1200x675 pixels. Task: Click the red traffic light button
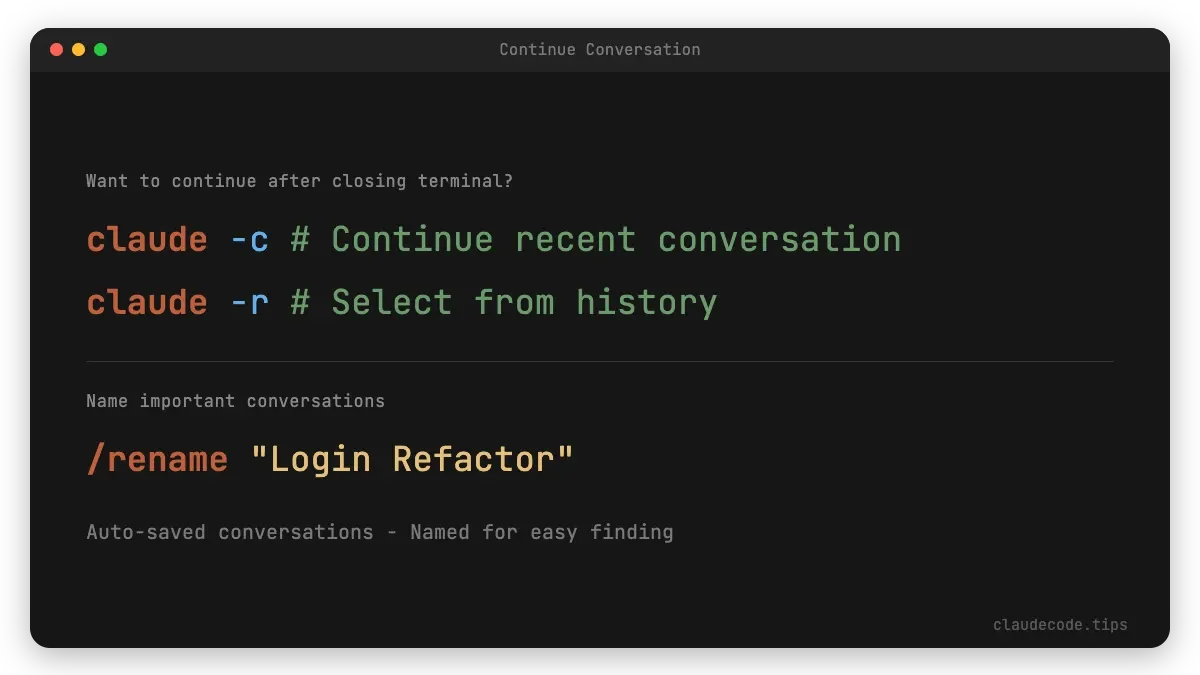point(57,48)
